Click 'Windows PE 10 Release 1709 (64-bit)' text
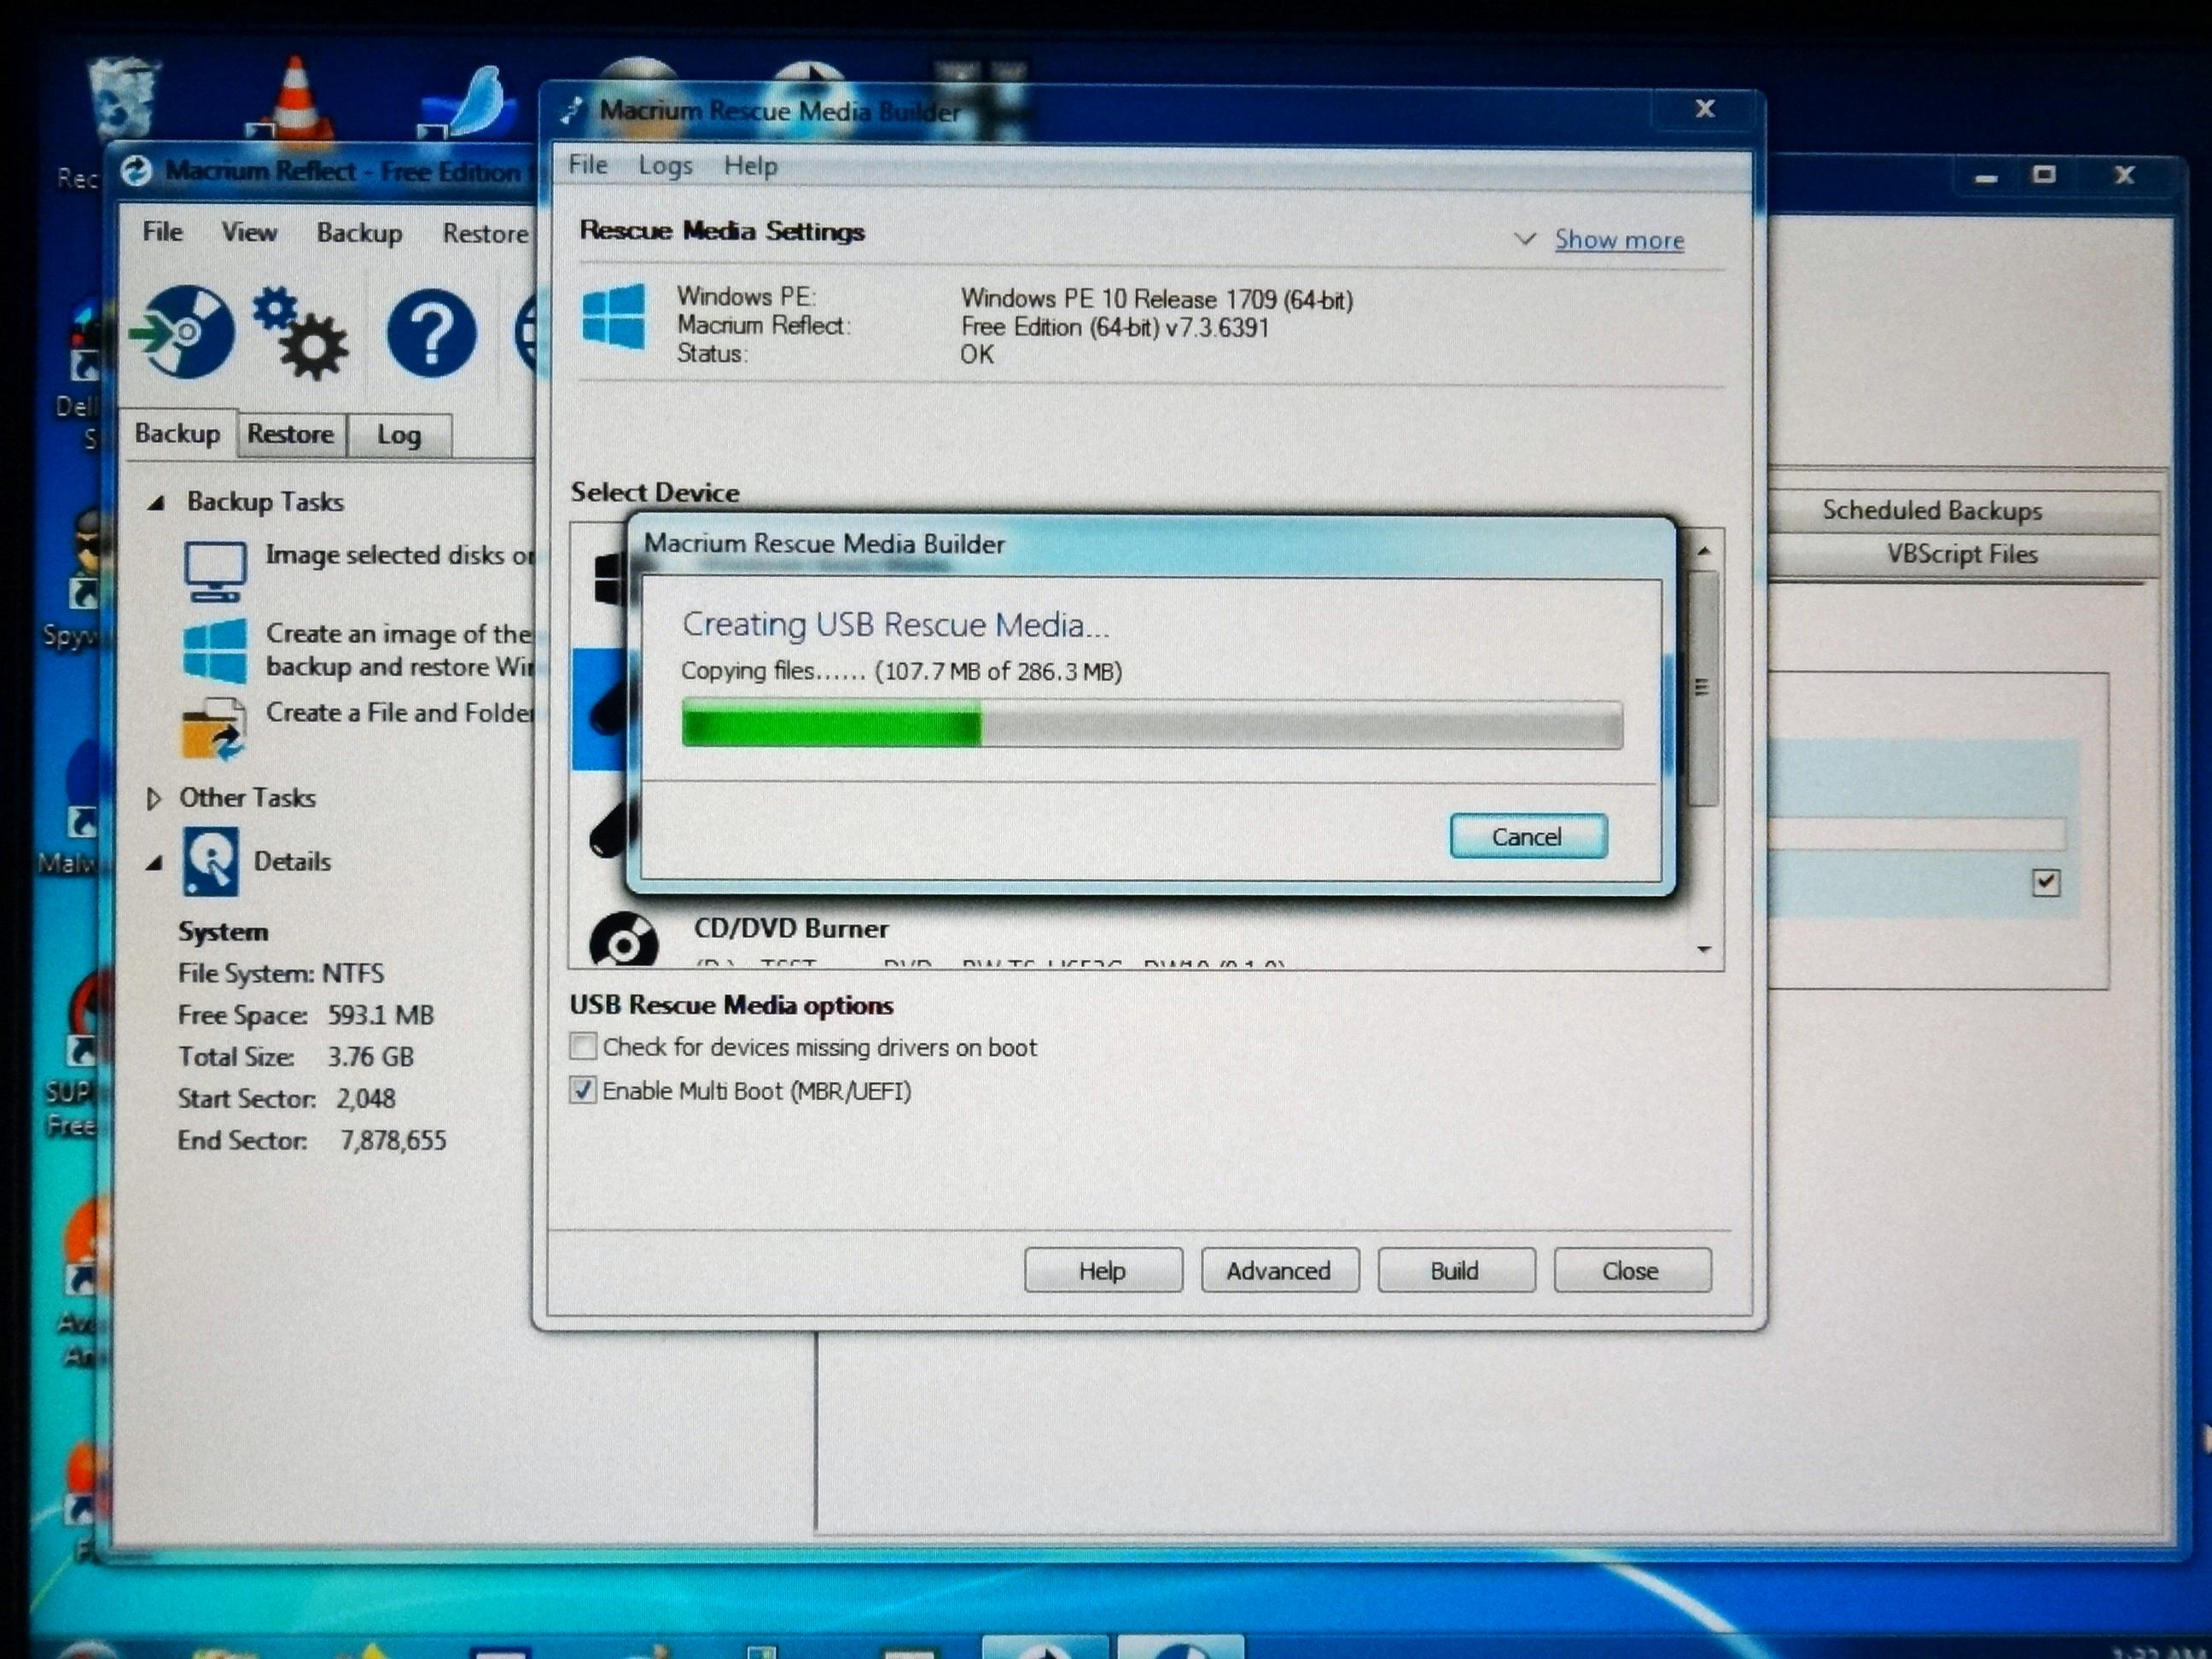 [x=1157, y=299]
